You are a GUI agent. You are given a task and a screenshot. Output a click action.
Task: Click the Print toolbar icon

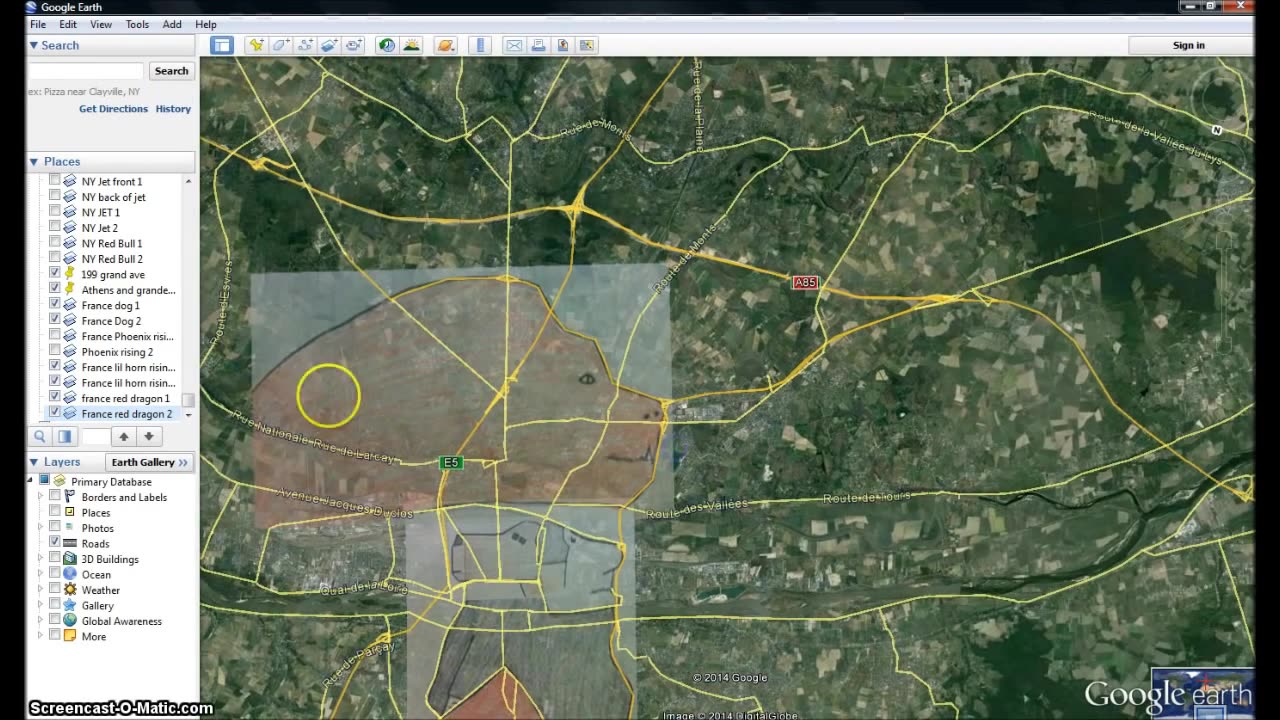538,45
